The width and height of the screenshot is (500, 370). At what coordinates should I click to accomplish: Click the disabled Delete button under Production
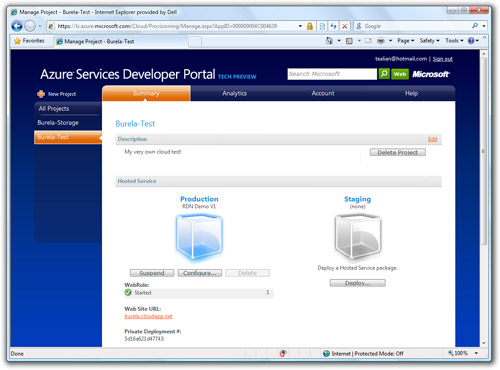247,273
